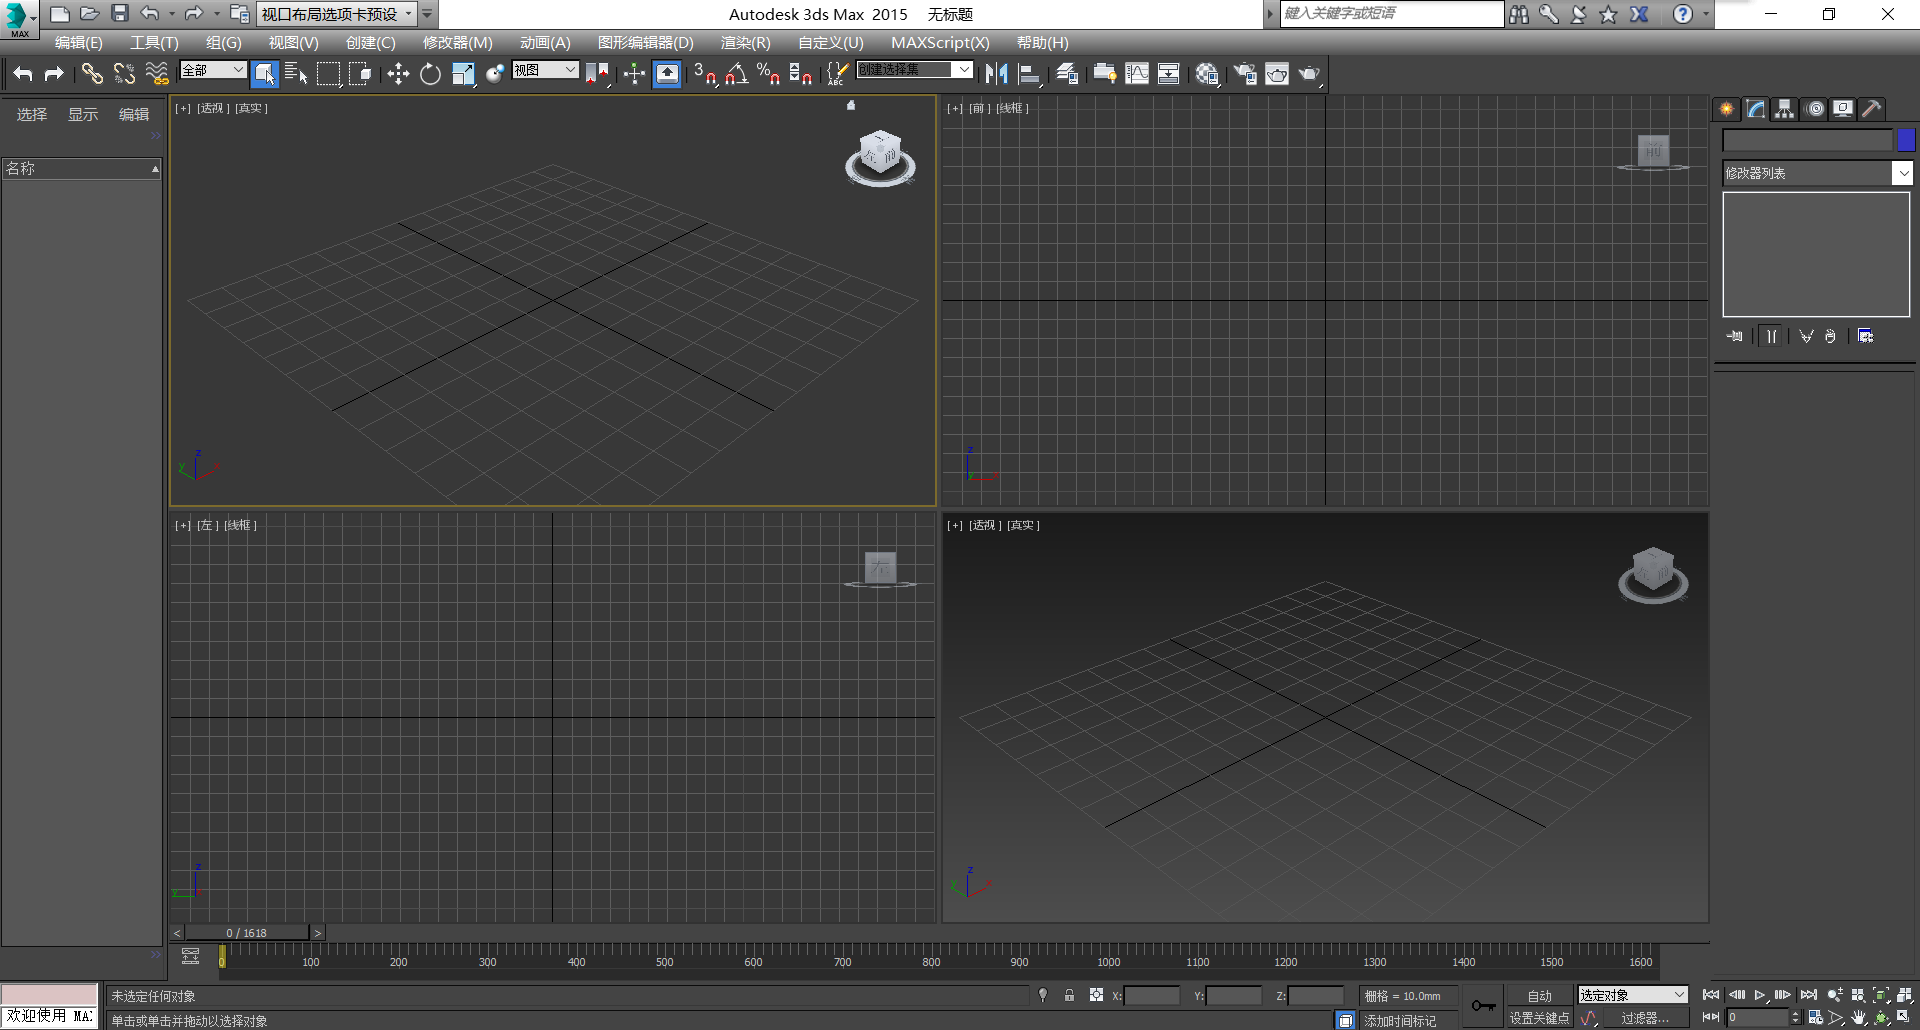Click the blue object color swatch
Image resolution: width=1920 pixels, height=1030 pixels.
1906,141
